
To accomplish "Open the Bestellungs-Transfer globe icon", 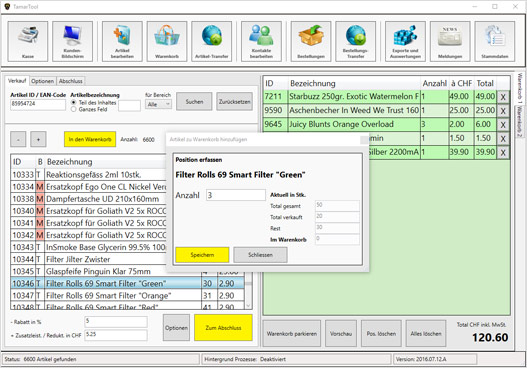I will tap(356, 41).
